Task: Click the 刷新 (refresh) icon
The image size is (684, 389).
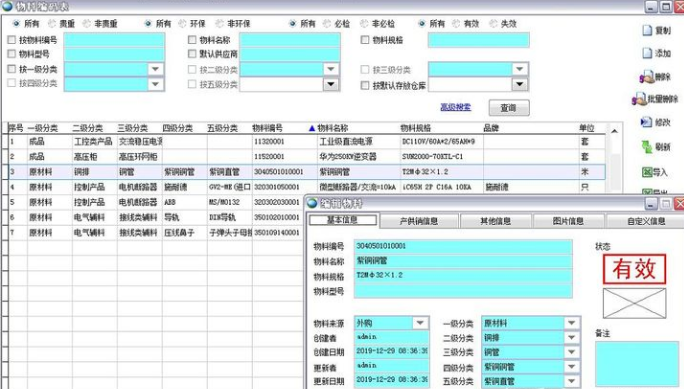Action: pyautogui.click(x=646, y=147)
